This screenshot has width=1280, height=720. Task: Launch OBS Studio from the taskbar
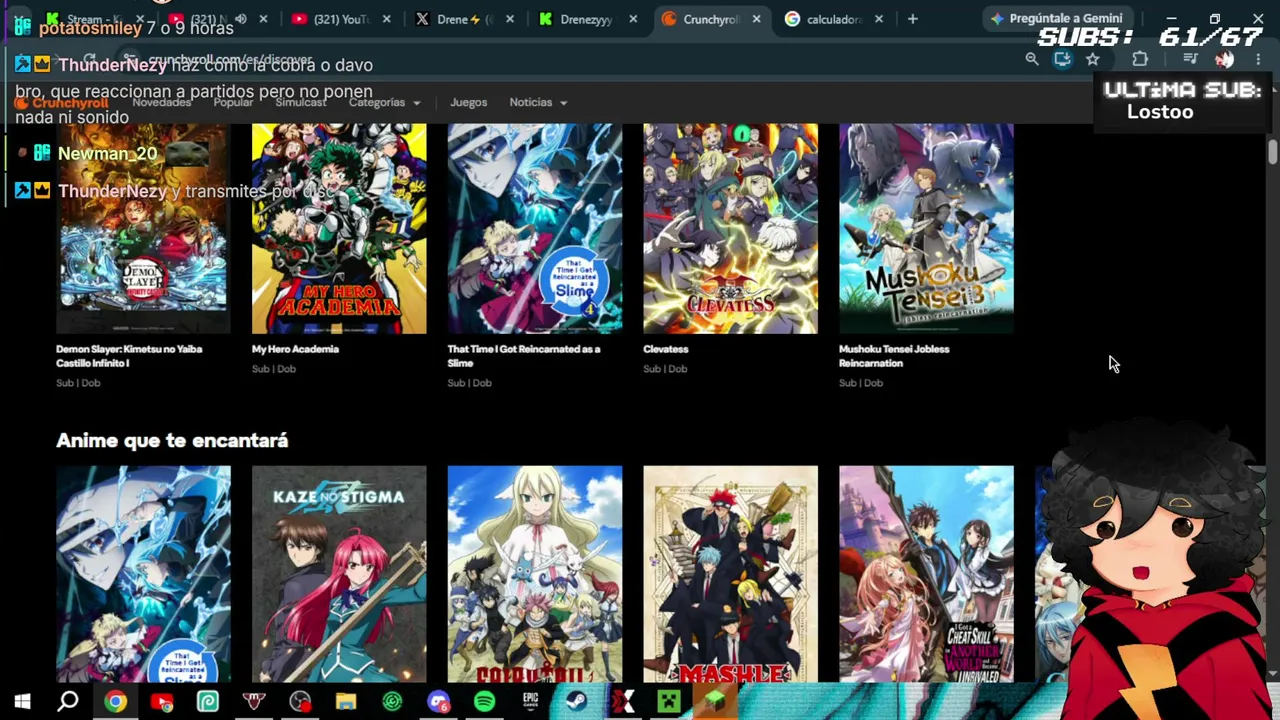[300, 702]
